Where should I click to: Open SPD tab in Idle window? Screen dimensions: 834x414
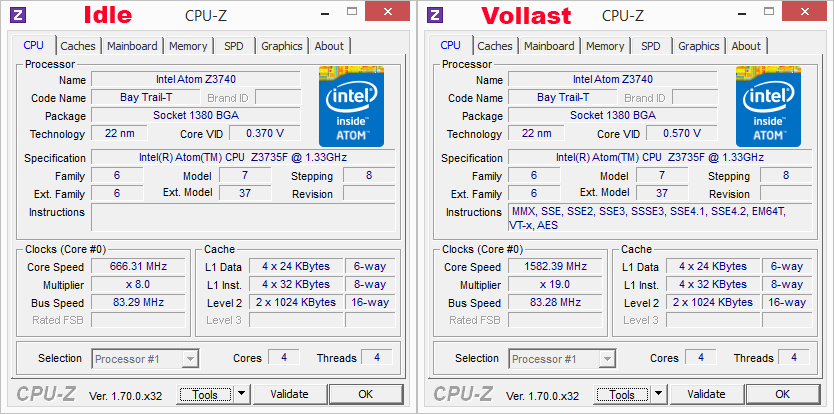[233, 46]
